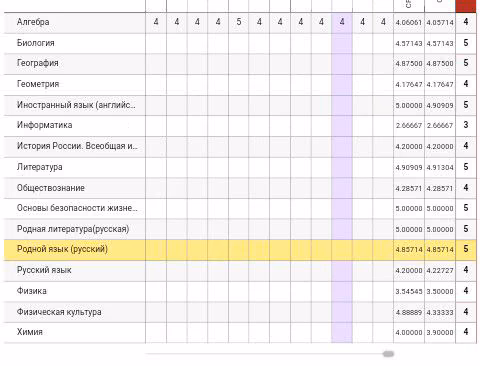
Task: Click the Физическая культура subject name
Action: [59, 312]
